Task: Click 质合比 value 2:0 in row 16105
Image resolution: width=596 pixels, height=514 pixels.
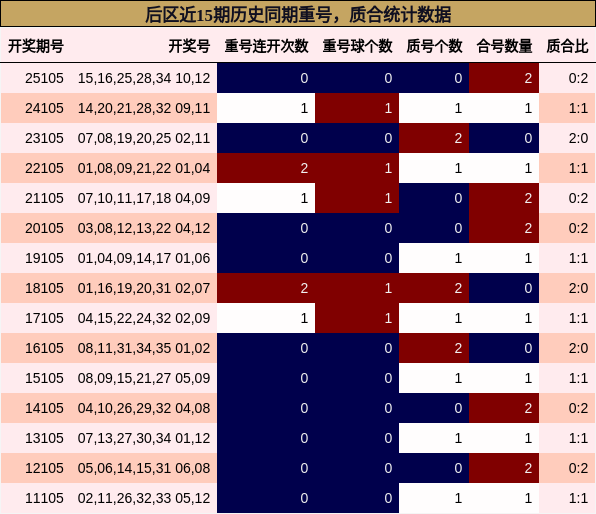Action: point(578,348)
